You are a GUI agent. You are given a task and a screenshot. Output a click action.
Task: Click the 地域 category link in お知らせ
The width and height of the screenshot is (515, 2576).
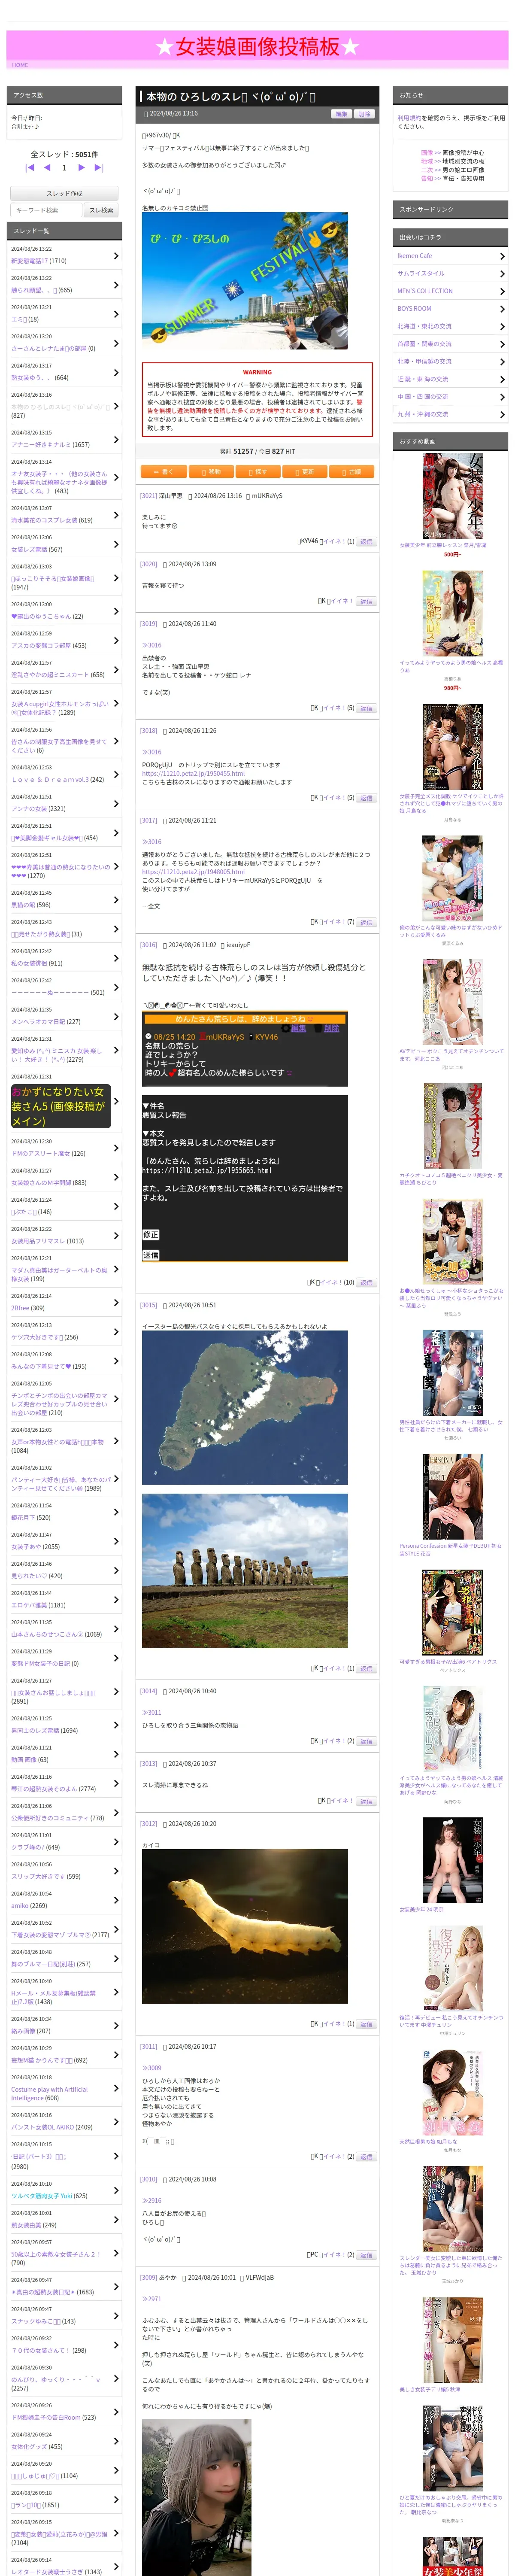[427, 161]
